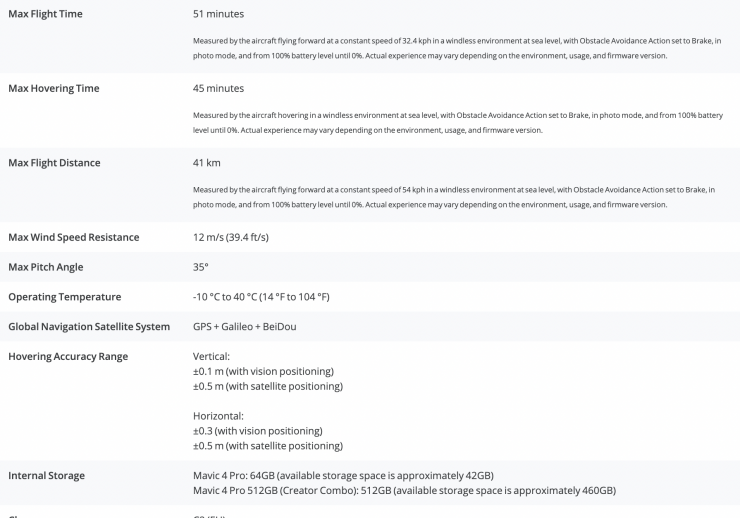
Task: Select the Mavic 4 Pro 512GB Creator Combo line
Action: pos(404,490)
